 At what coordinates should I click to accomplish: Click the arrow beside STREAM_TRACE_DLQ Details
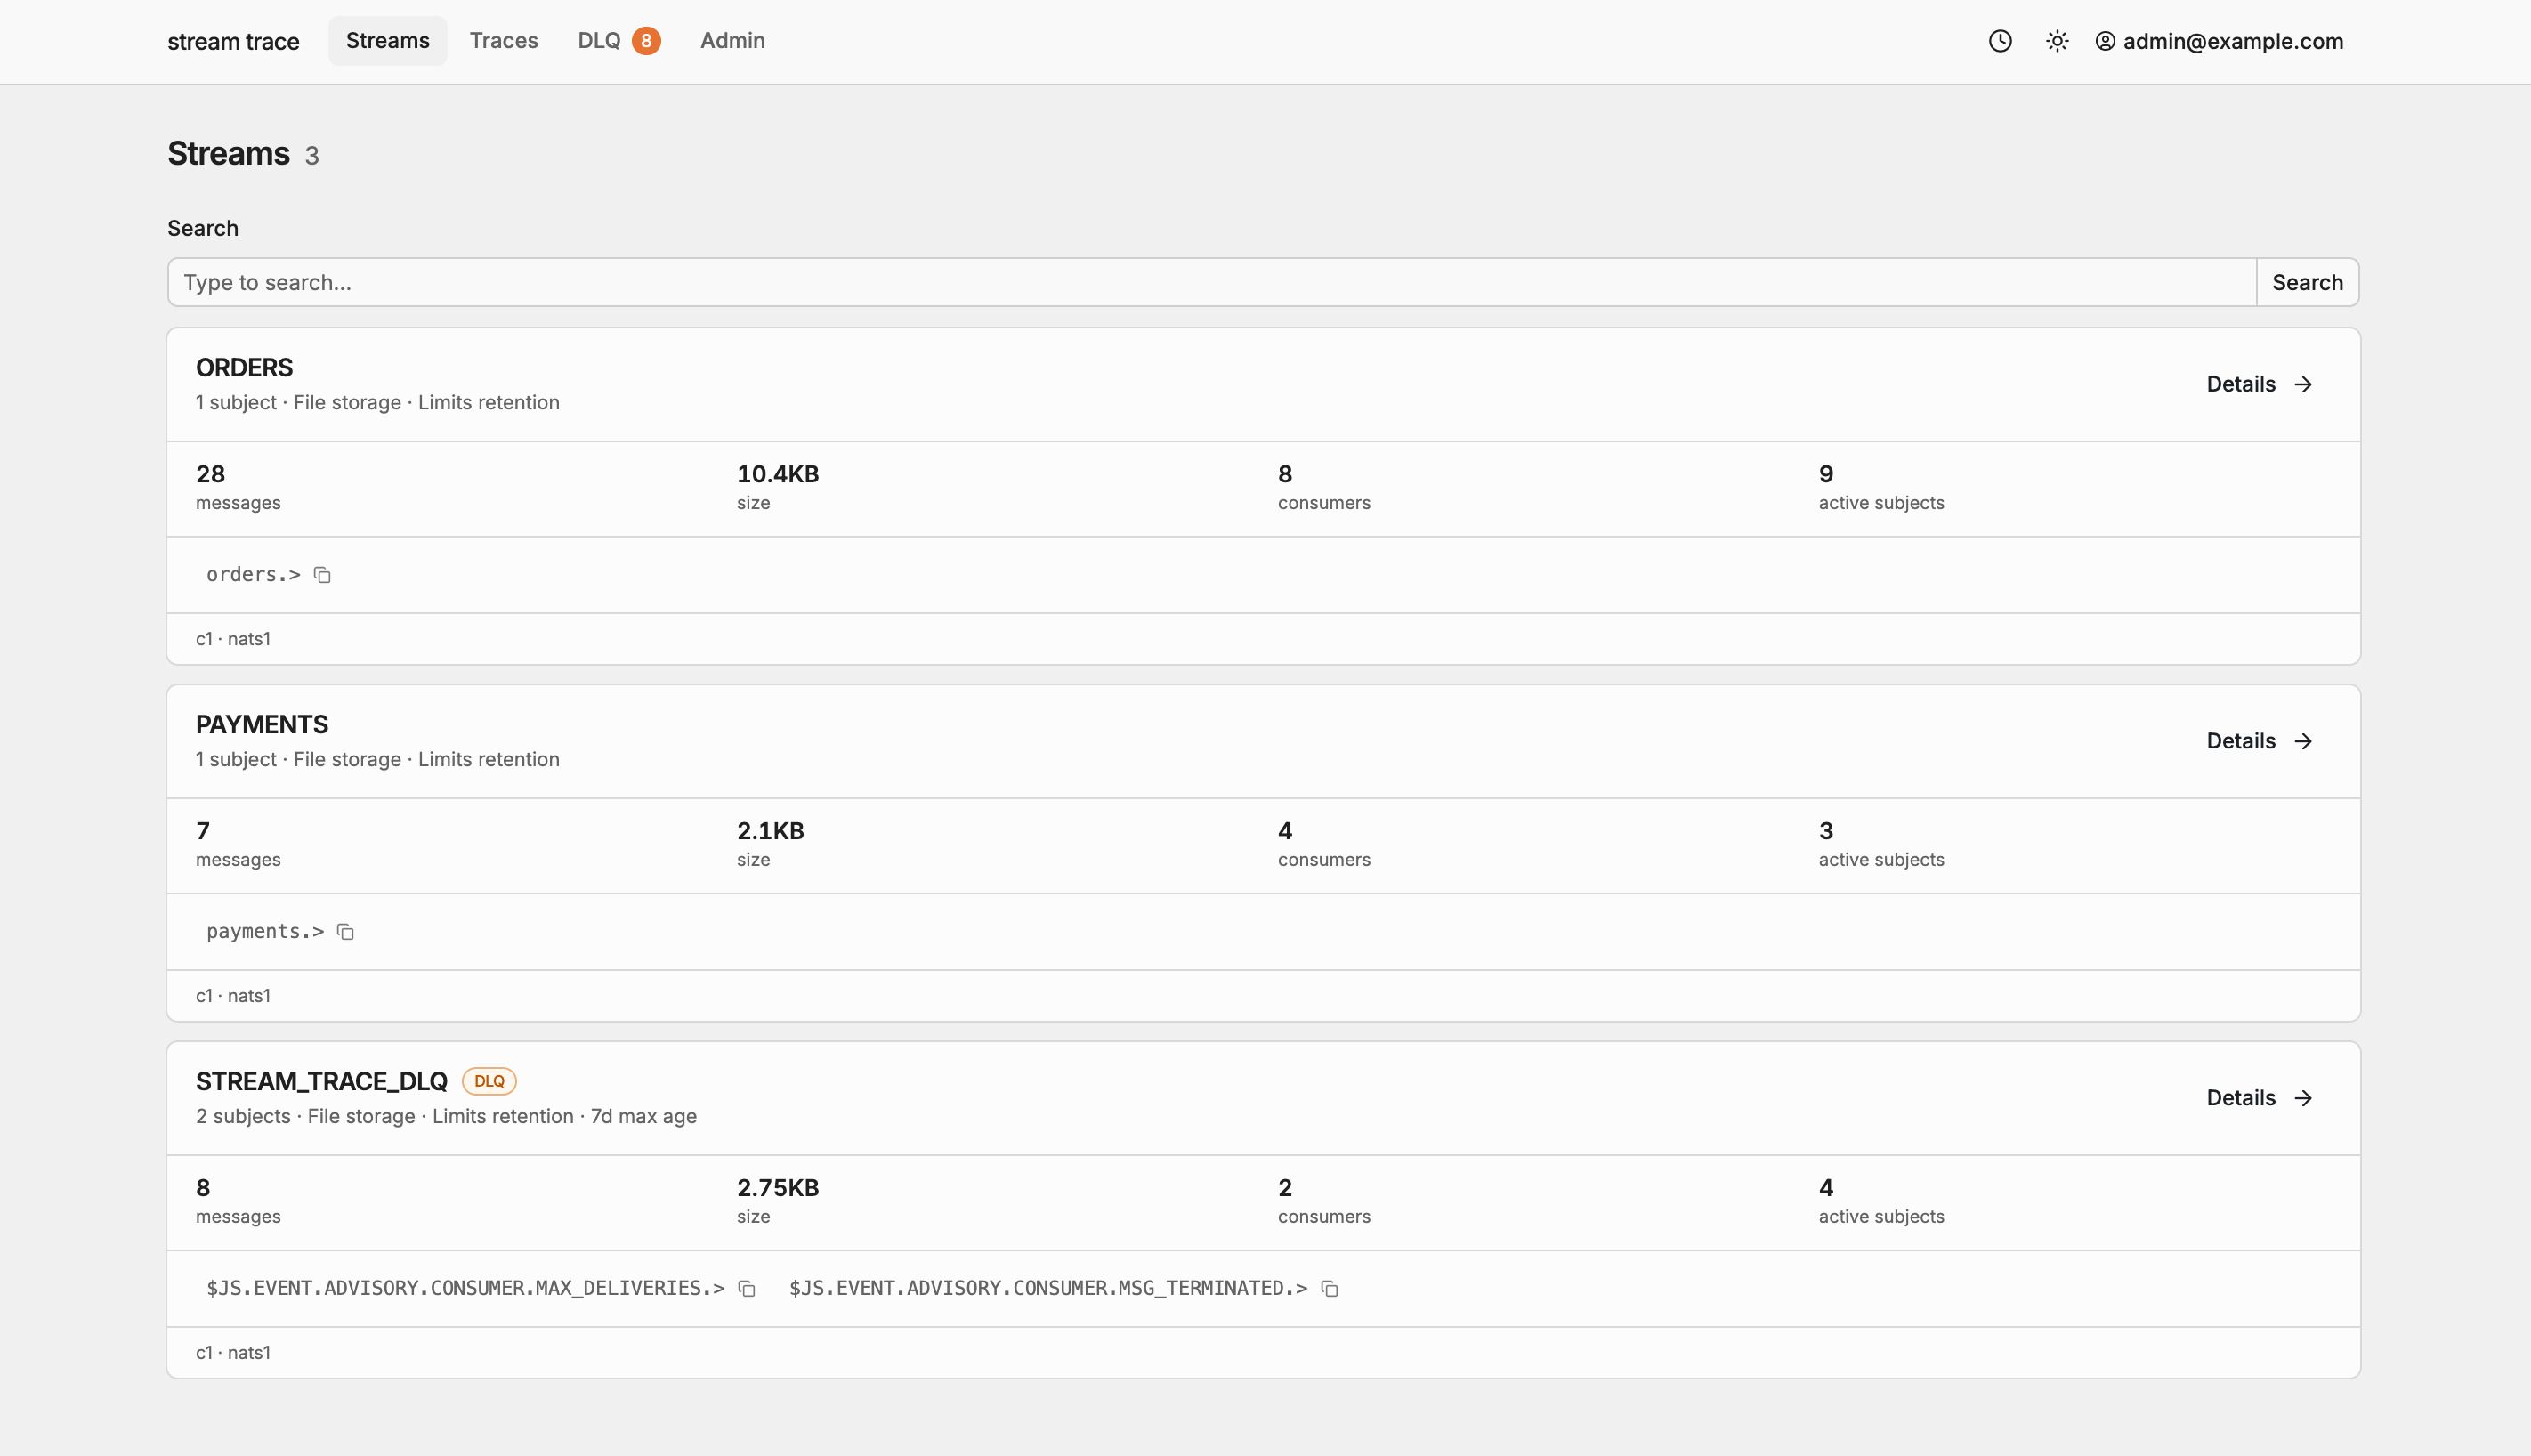2303,1099
